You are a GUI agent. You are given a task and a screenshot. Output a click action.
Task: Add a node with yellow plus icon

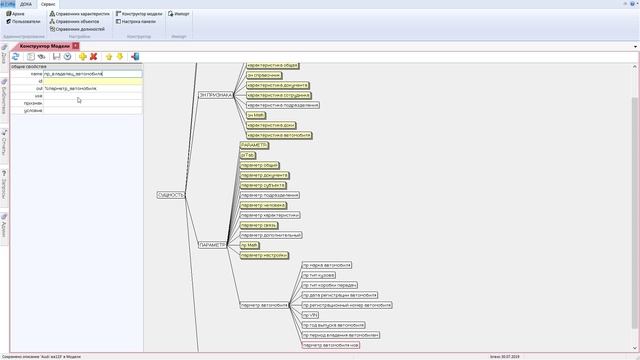tap(82, 57)
